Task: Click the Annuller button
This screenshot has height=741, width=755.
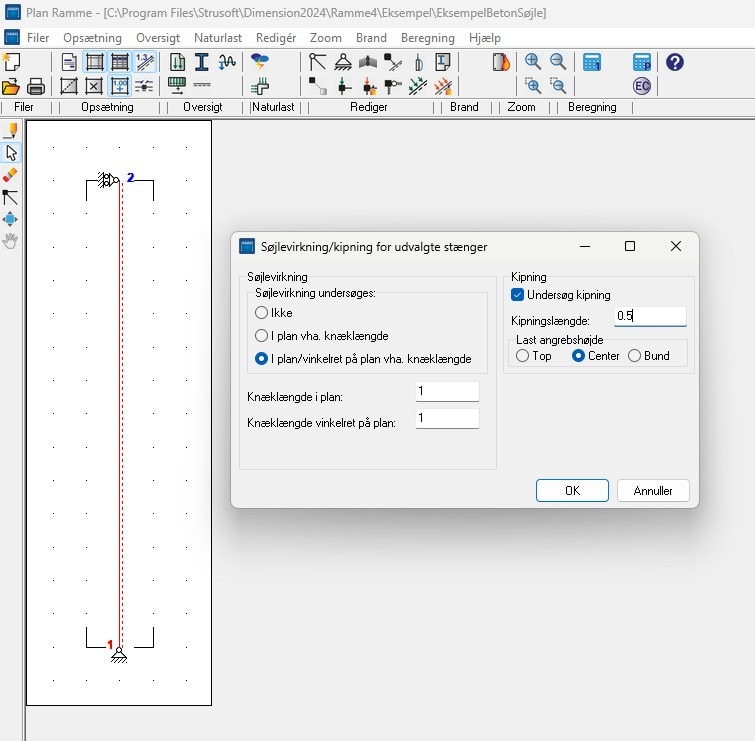Action: [x=653, y=491]
